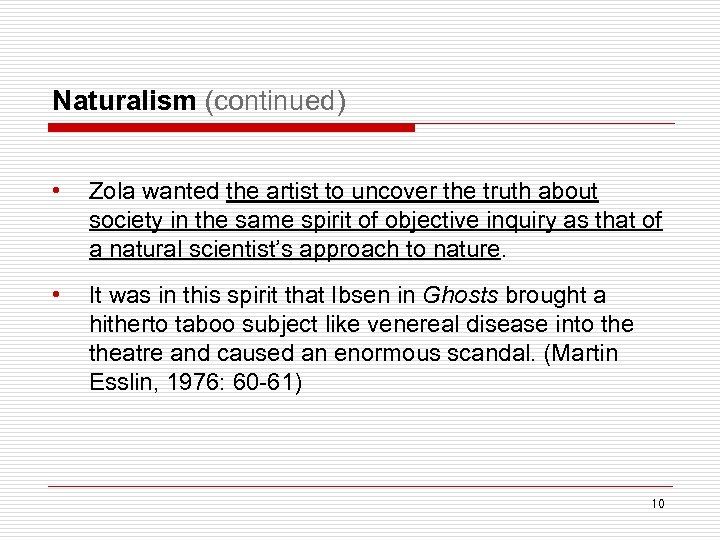Click the bold word "Naturalism" in the title
The height and width of the screenshot is (540, 720).
point(124,101)
